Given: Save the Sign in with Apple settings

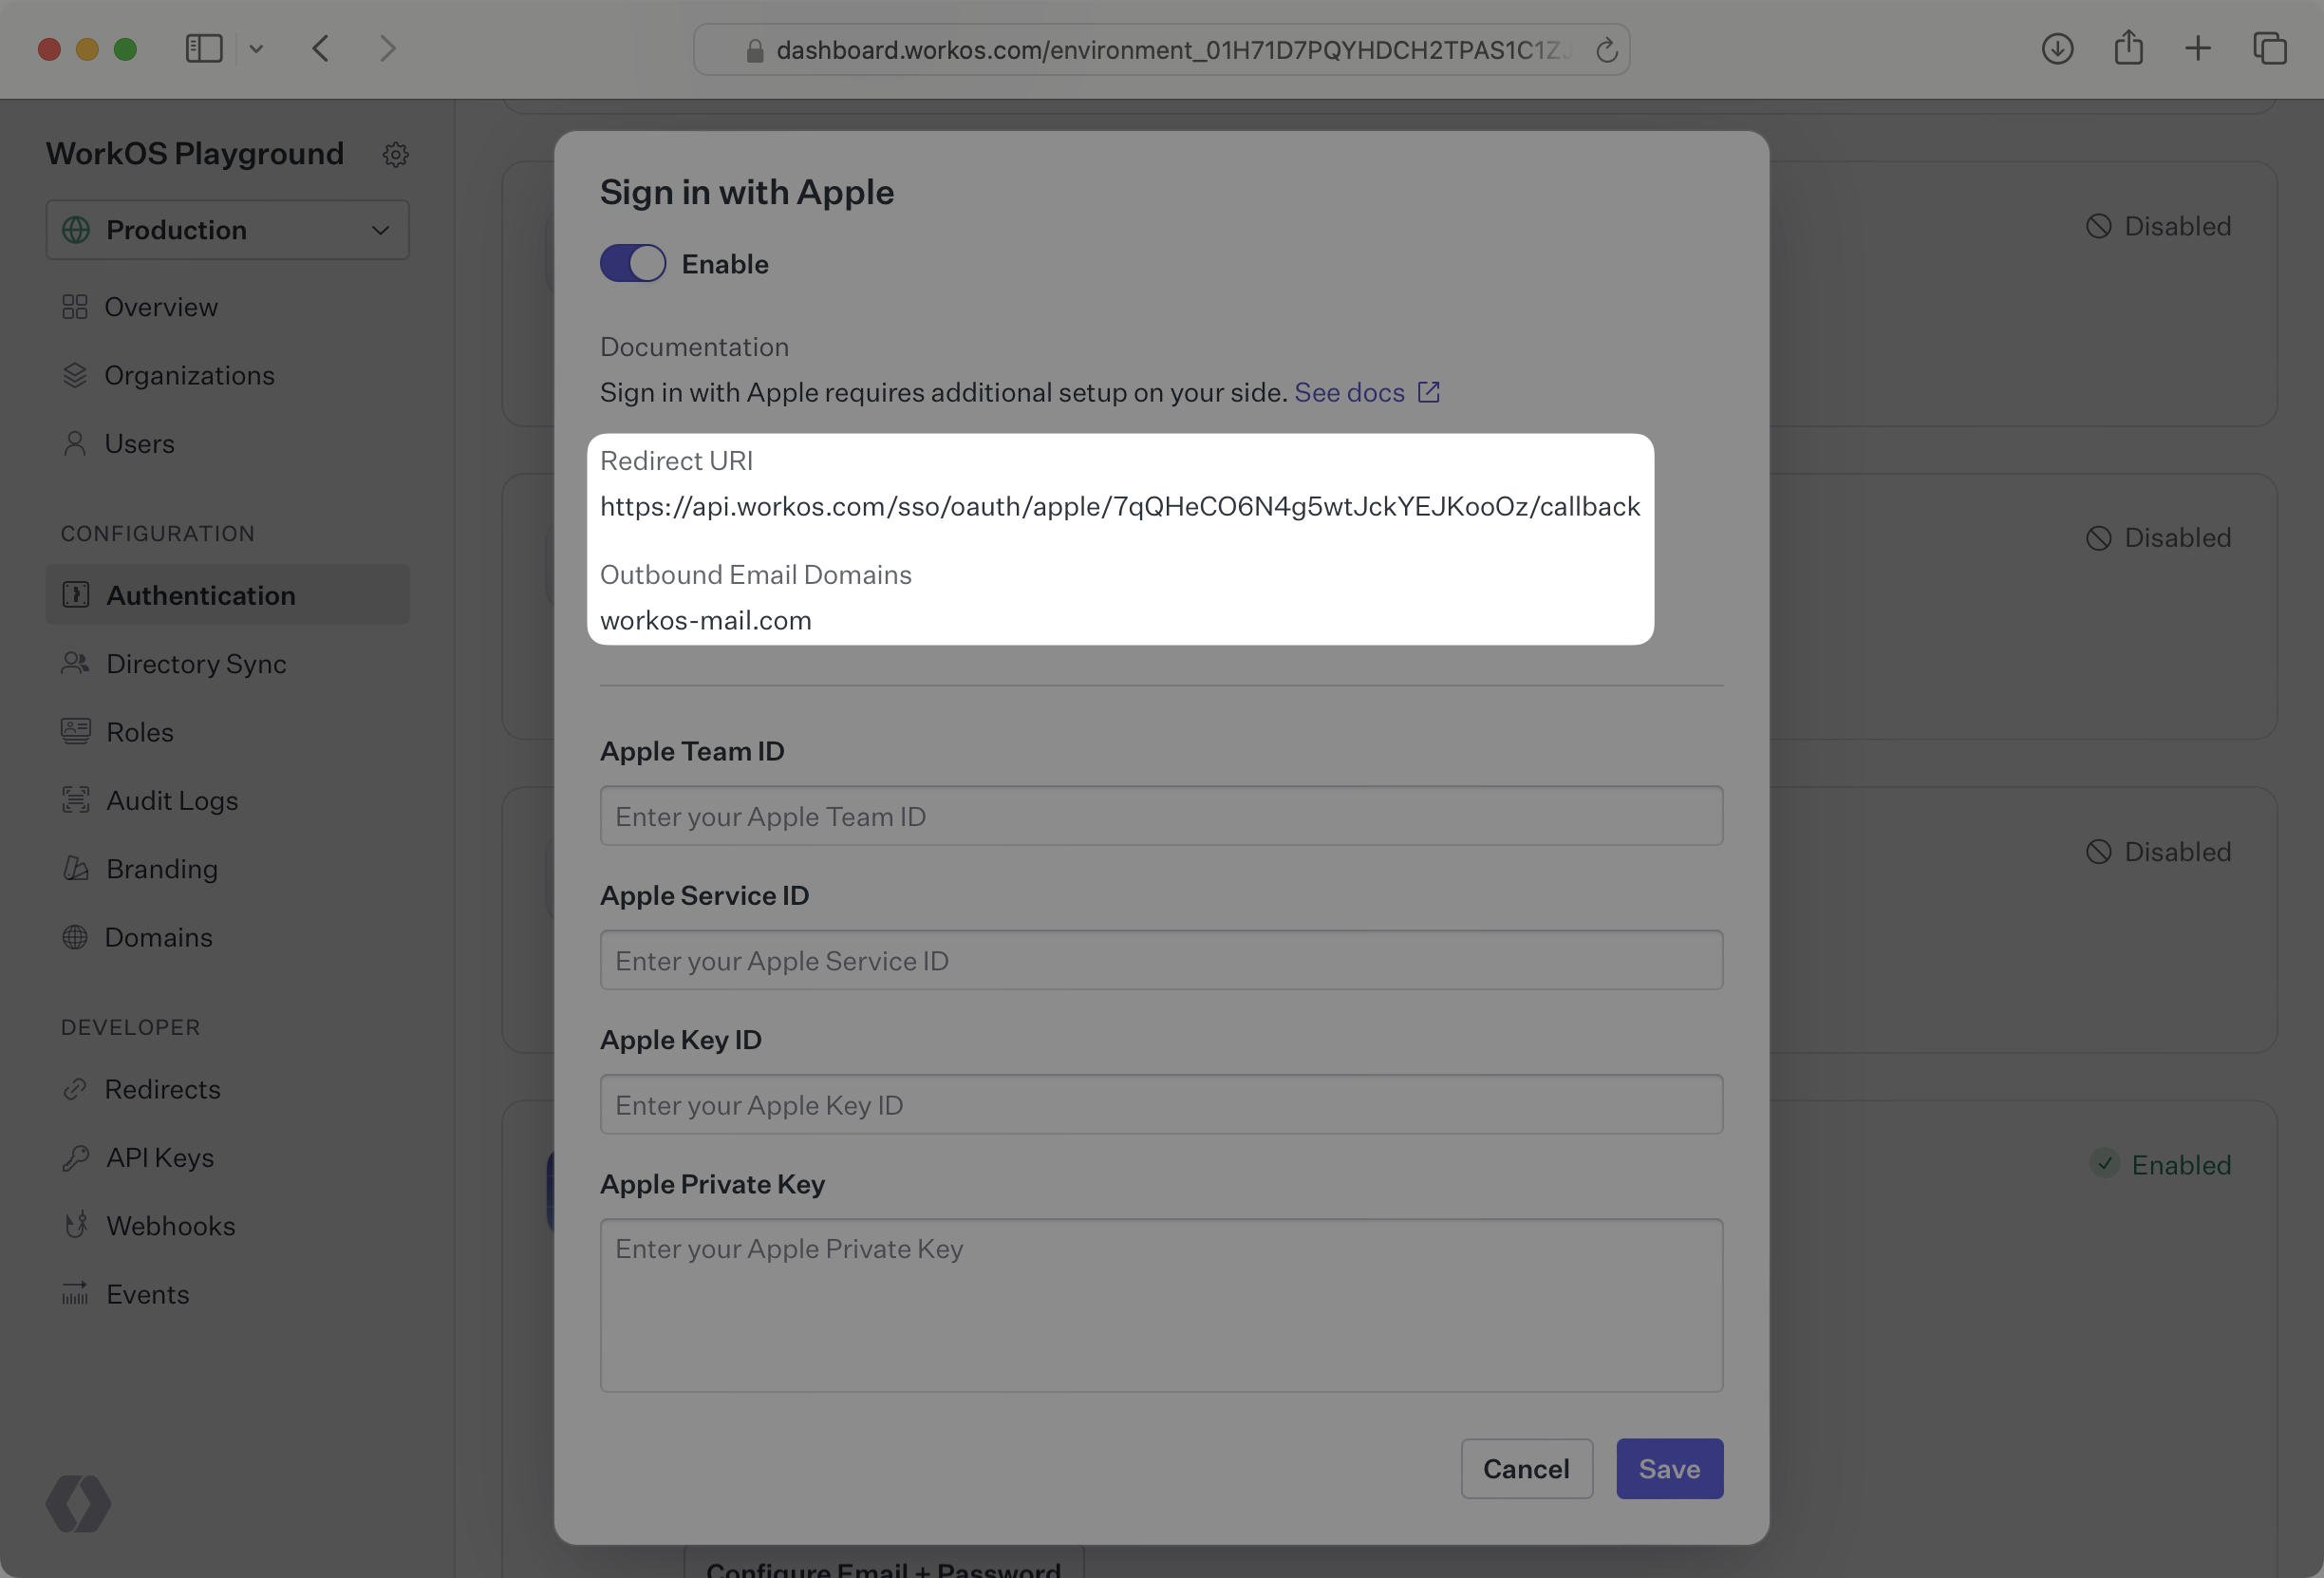Looking at the screenshot, I should coord(1668,1468).
